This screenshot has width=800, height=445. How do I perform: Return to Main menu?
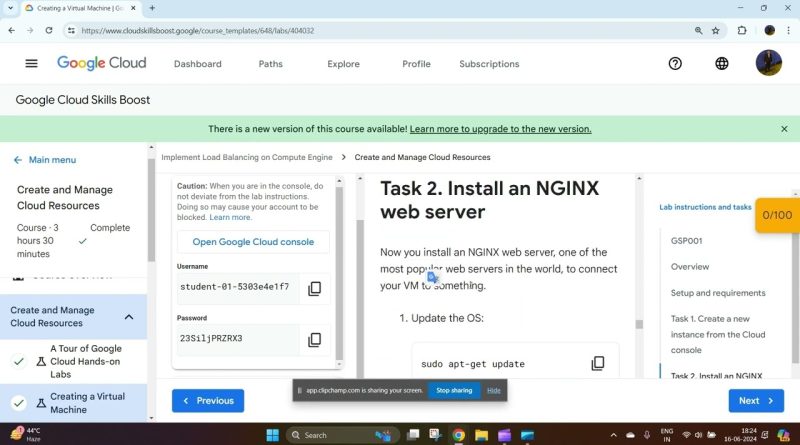[x=45, y=160]
